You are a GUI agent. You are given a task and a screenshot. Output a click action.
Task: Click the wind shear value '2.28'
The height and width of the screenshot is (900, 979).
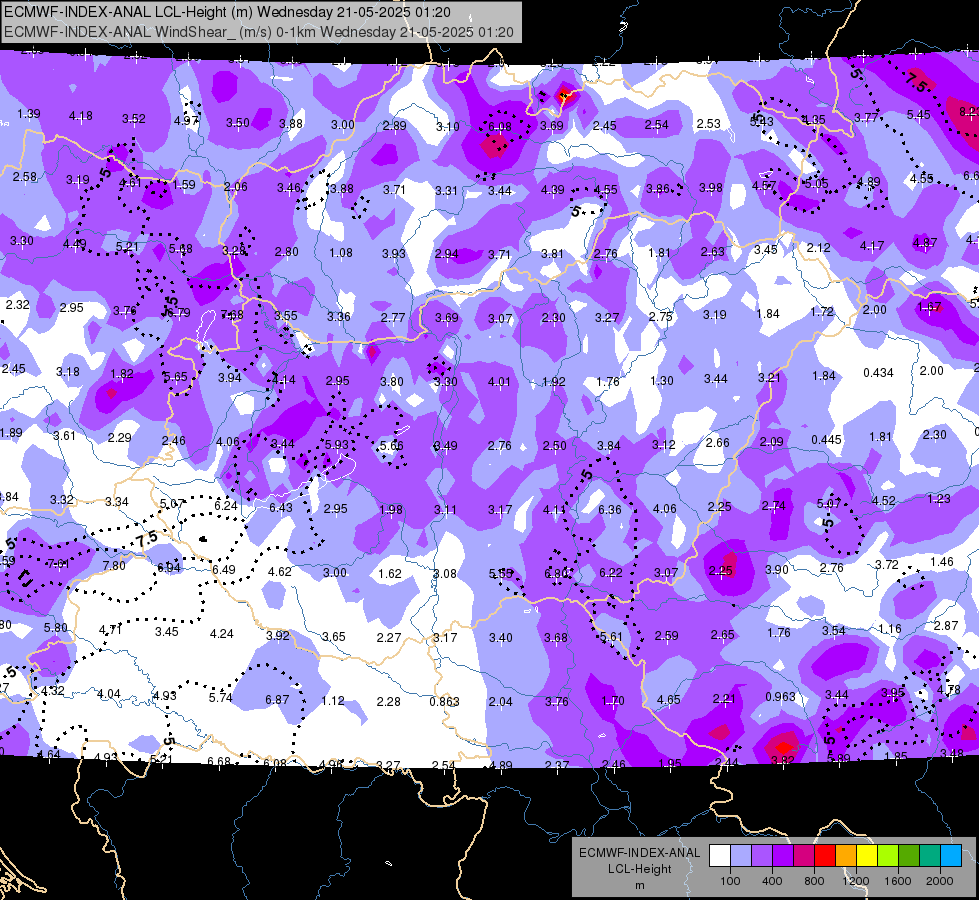(x=388, y=701)
